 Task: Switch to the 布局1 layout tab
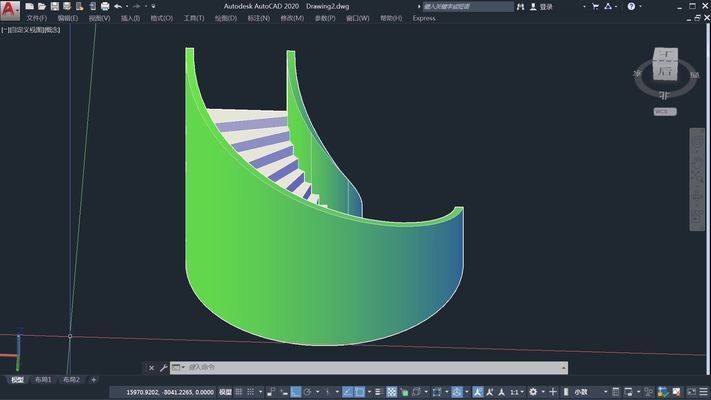pyautogui.click(x=44, y=380)
